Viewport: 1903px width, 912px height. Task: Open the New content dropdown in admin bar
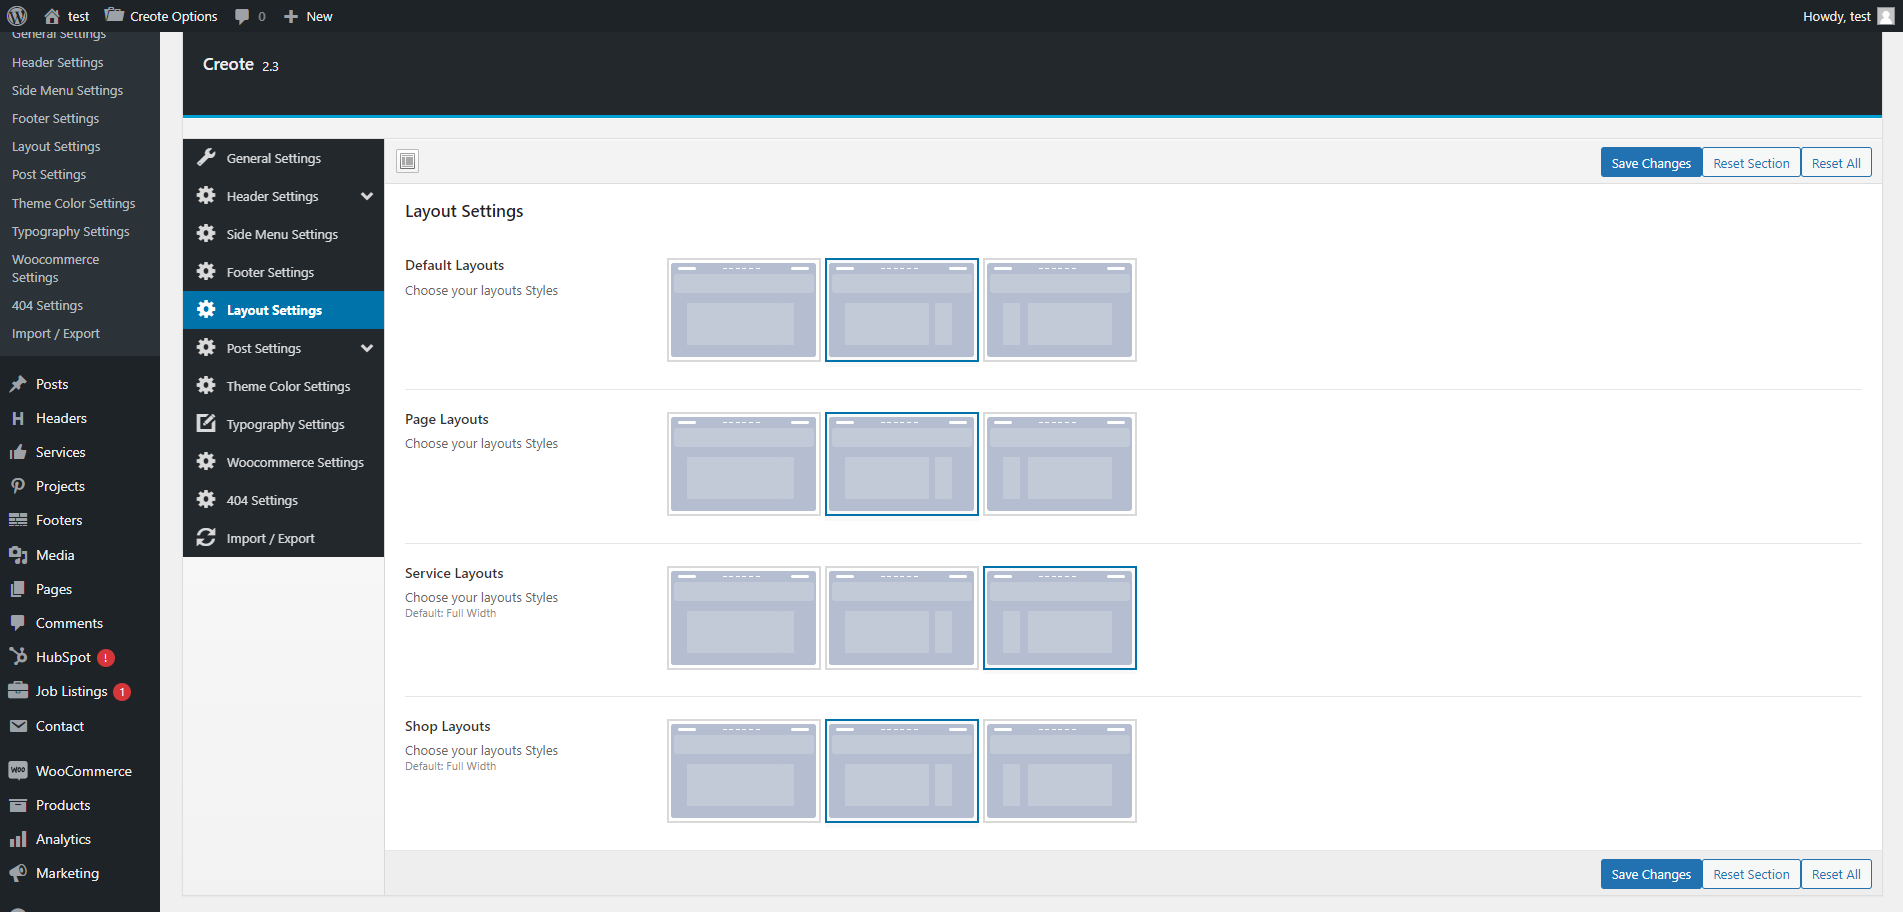[x=308, y=16]
